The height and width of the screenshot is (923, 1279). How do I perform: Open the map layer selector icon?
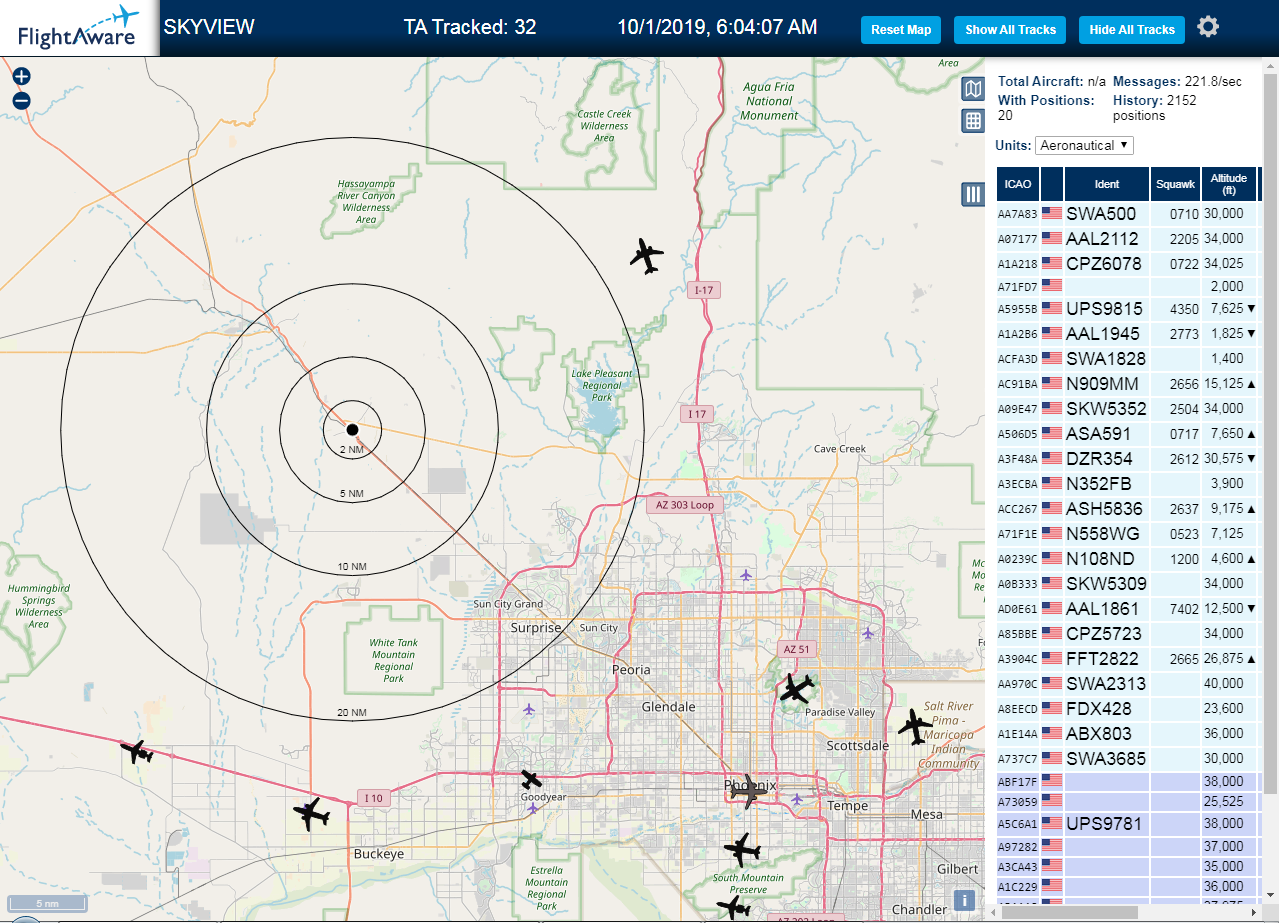[x=973, y=89]
